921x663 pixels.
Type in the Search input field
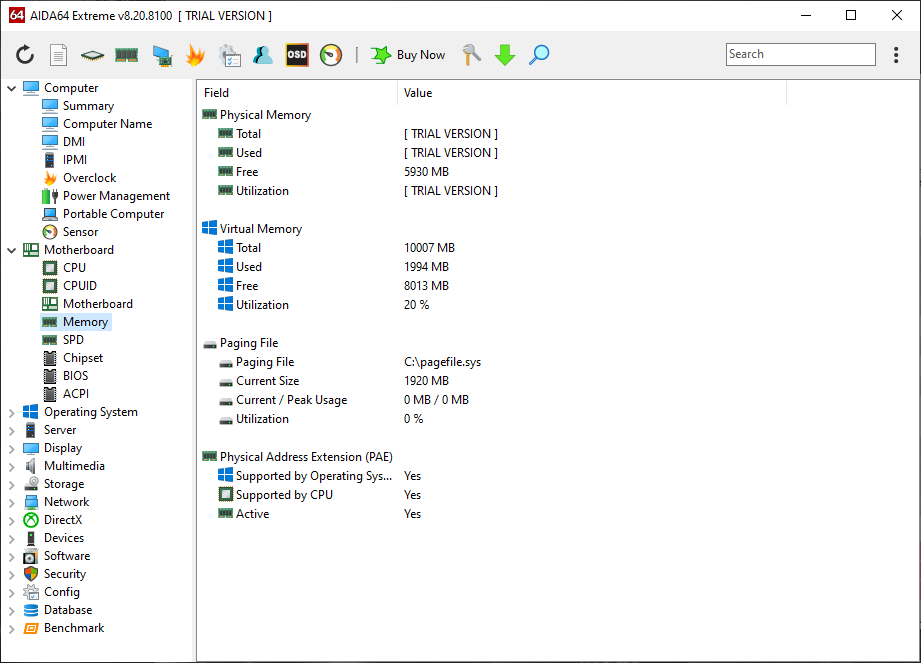coord(800,55)
